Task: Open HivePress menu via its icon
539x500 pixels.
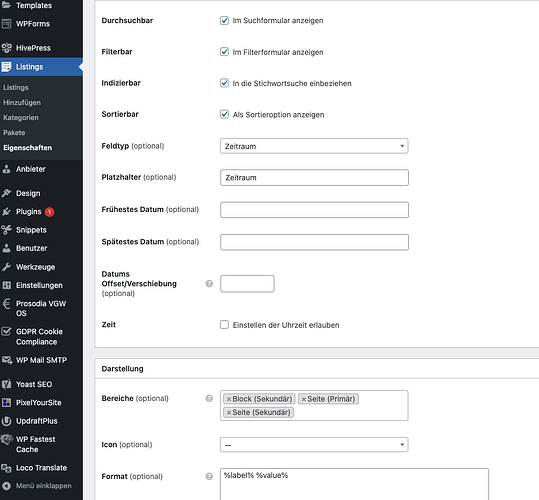Action: coord(7,48)
